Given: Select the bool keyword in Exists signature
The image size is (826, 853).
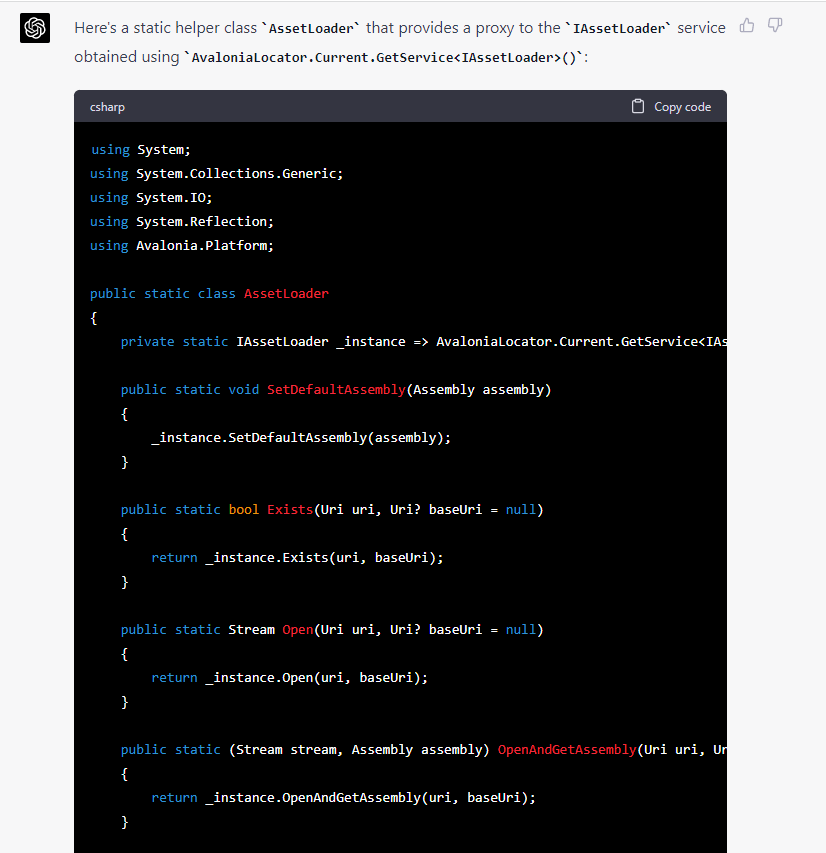Looking at the screenshot, I should tap(243, 509).
